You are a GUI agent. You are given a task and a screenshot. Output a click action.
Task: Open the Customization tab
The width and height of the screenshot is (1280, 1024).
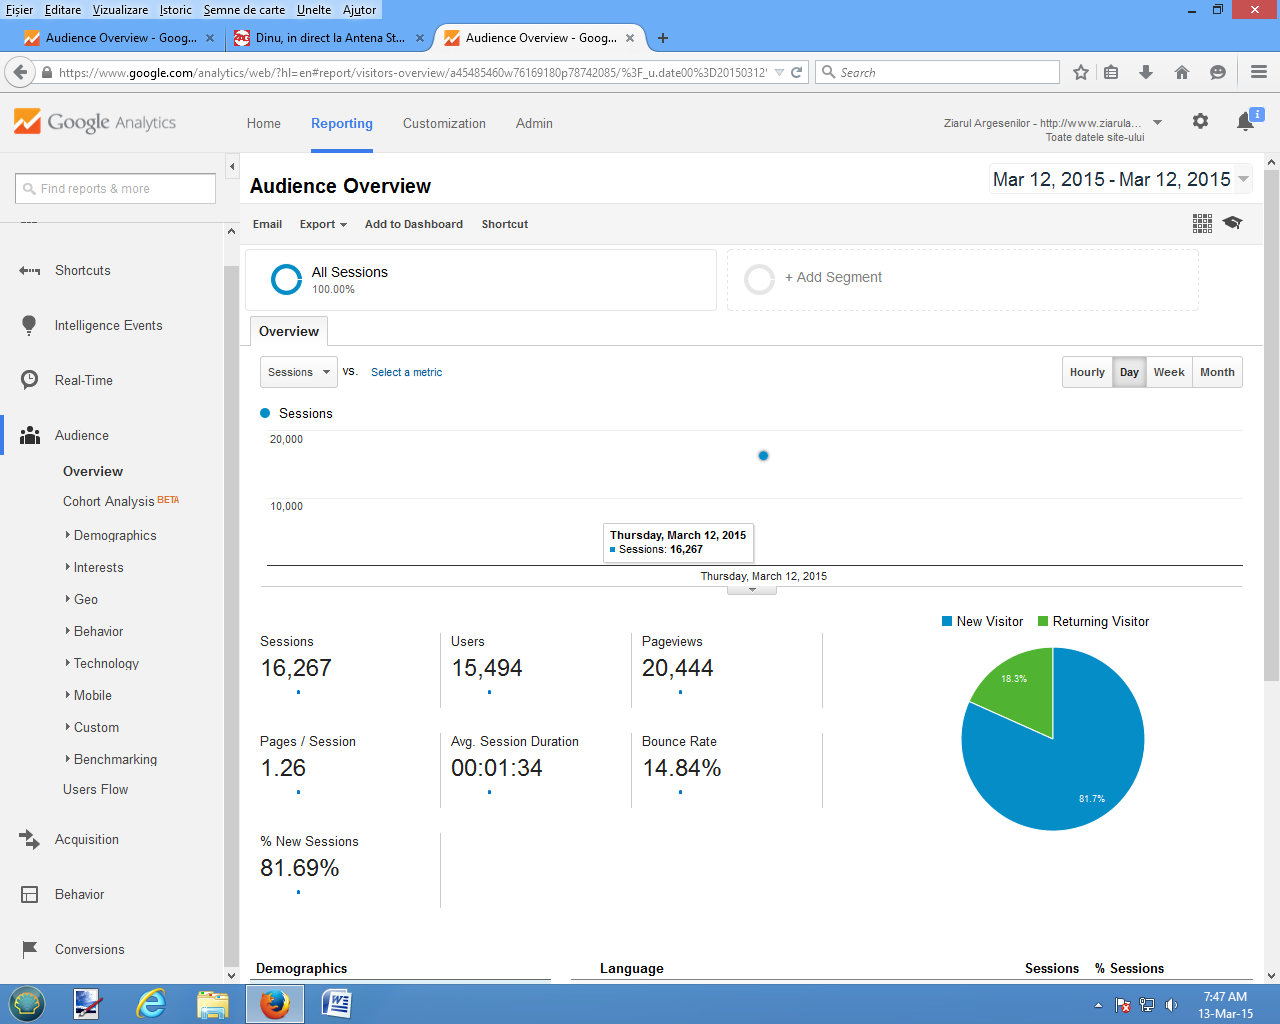pos(444,123)
